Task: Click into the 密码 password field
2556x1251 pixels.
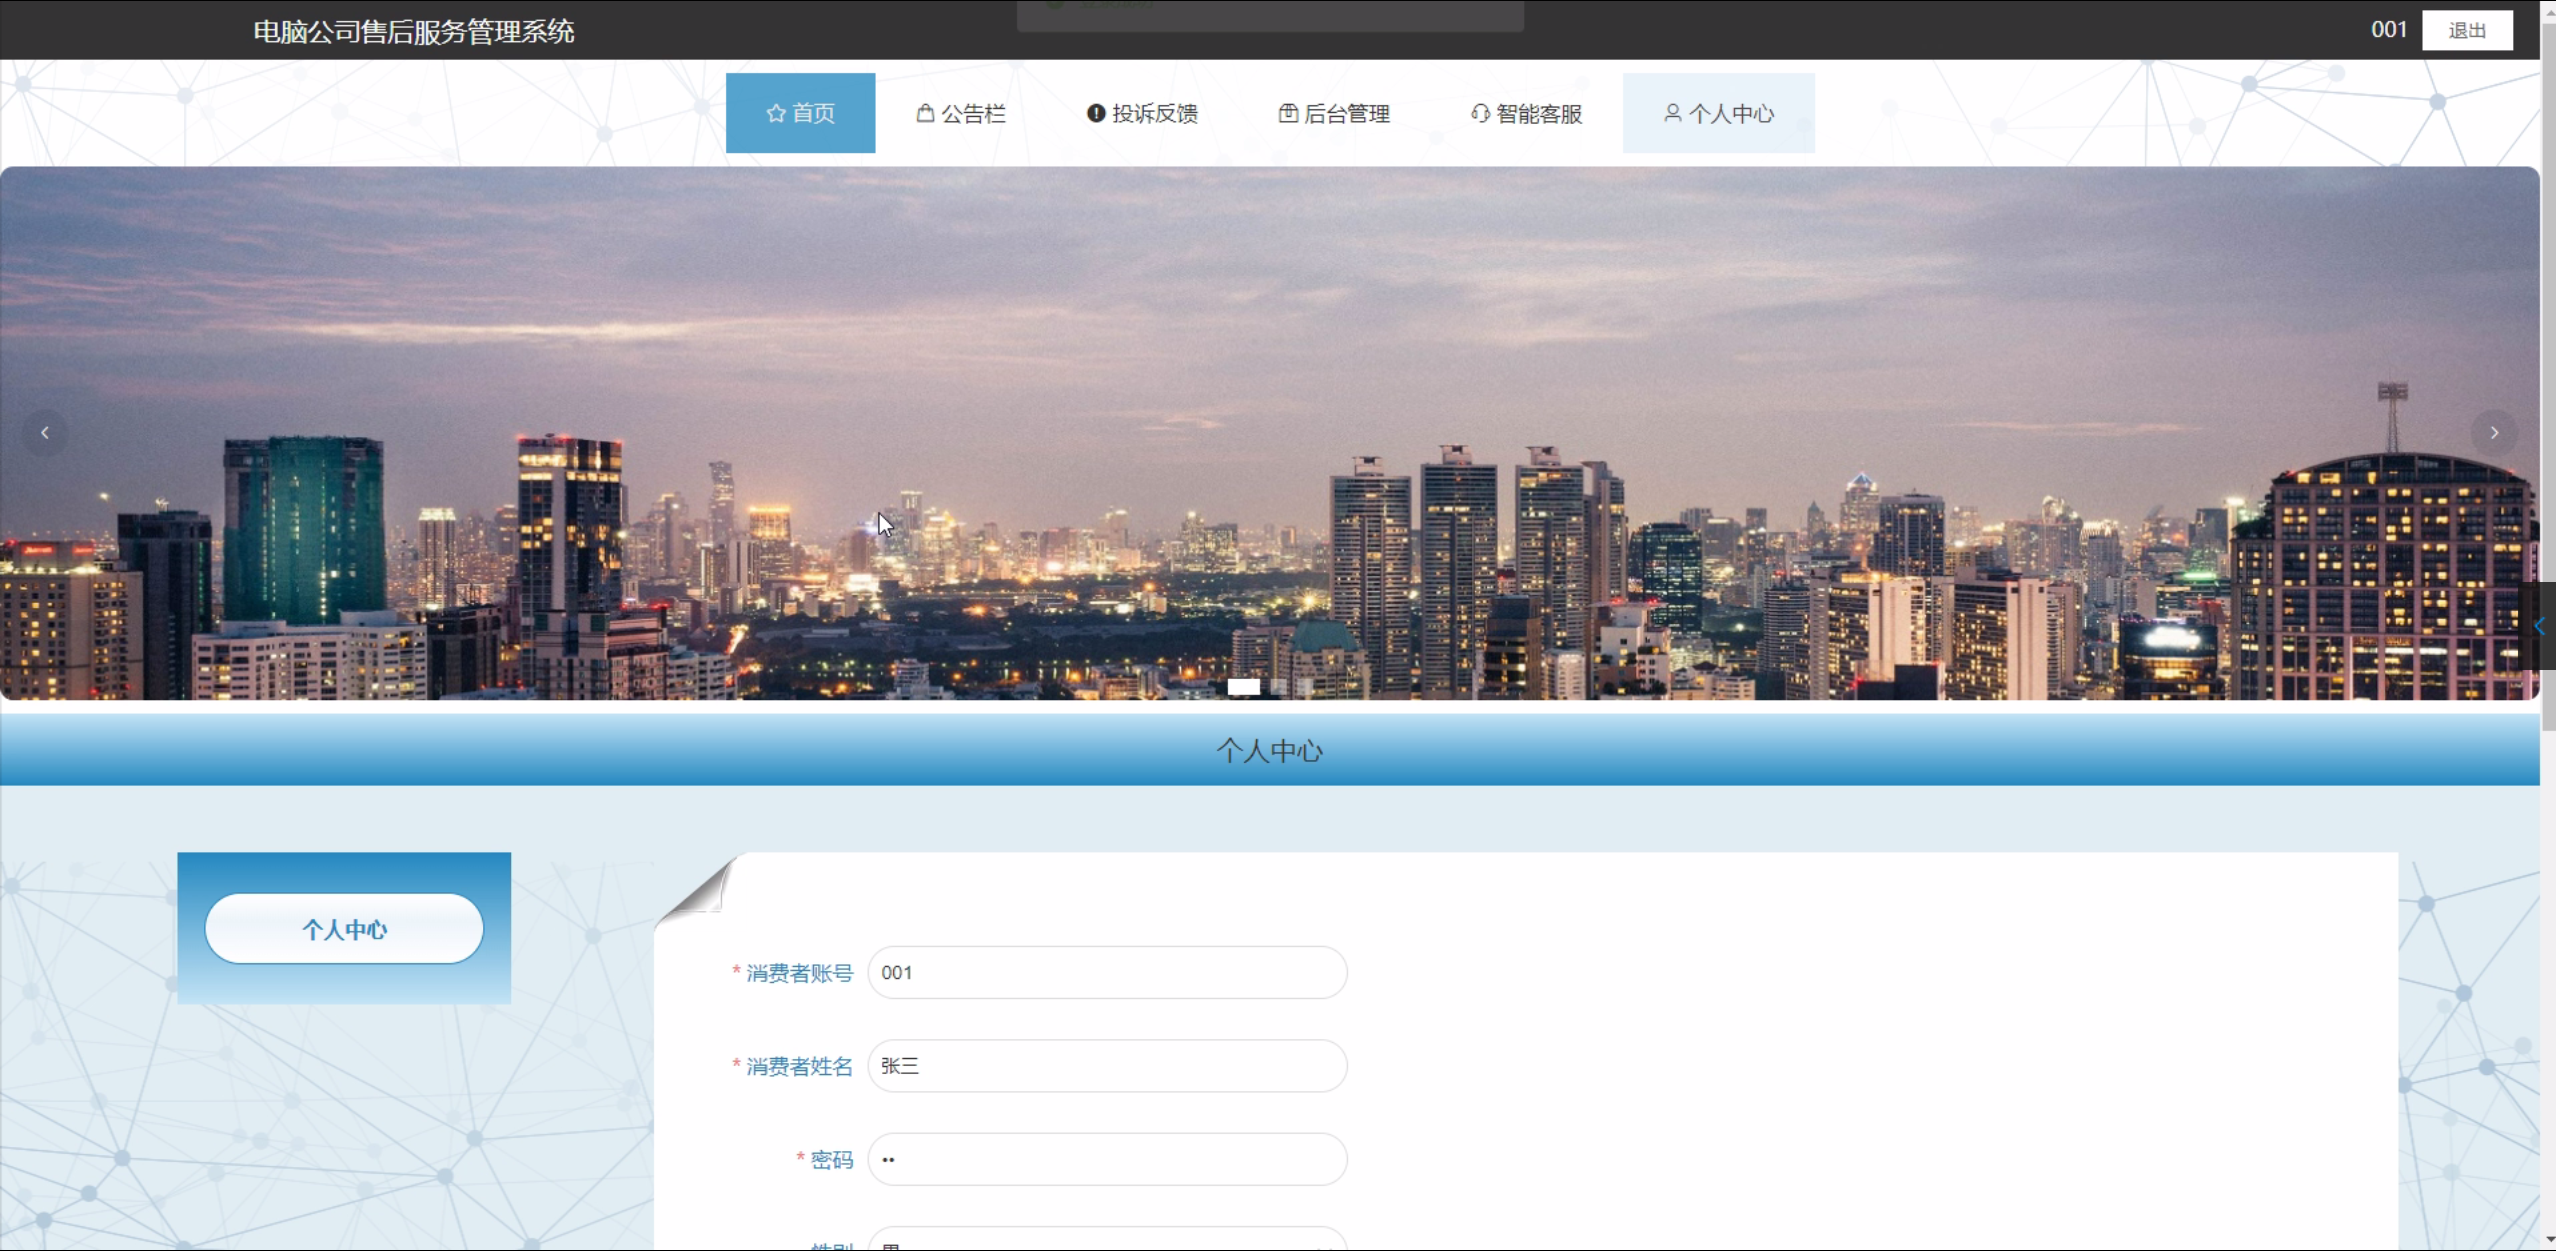Action: (x=1106, y=1159)
